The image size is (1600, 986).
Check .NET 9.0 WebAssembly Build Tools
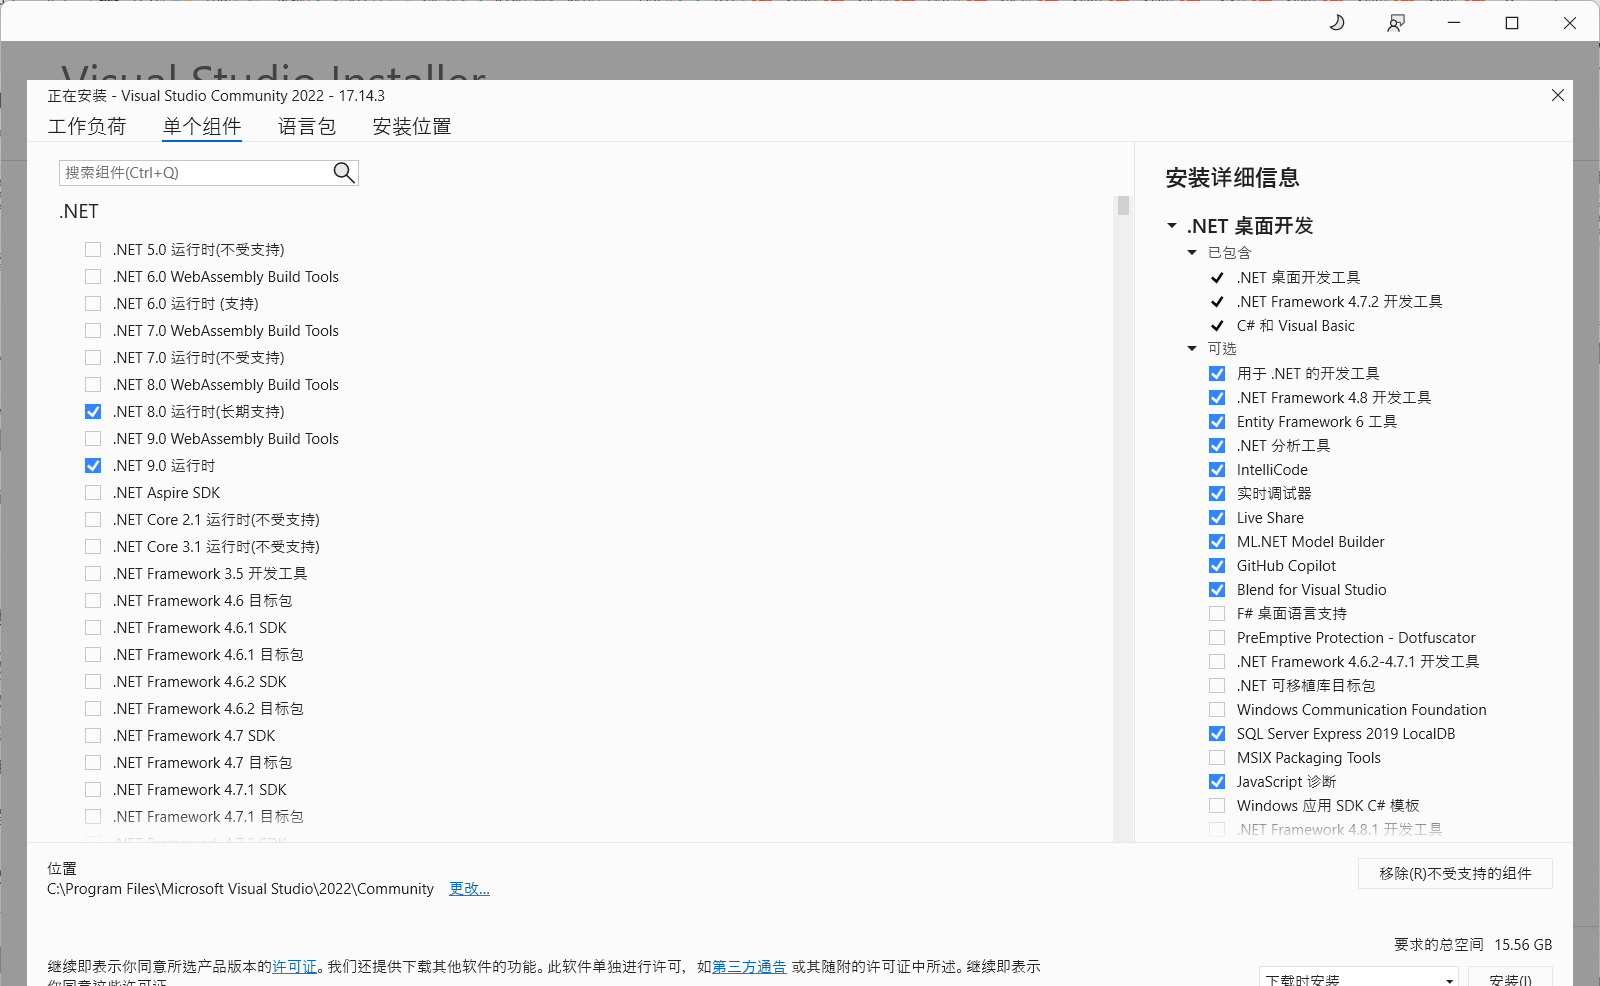(93, 439)
